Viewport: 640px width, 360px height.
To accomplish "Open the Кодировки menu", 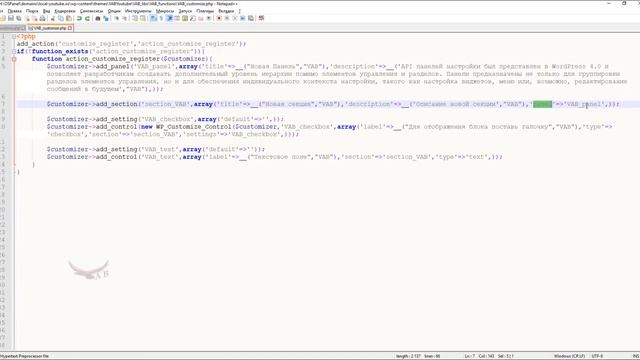I will pos(65,11).
